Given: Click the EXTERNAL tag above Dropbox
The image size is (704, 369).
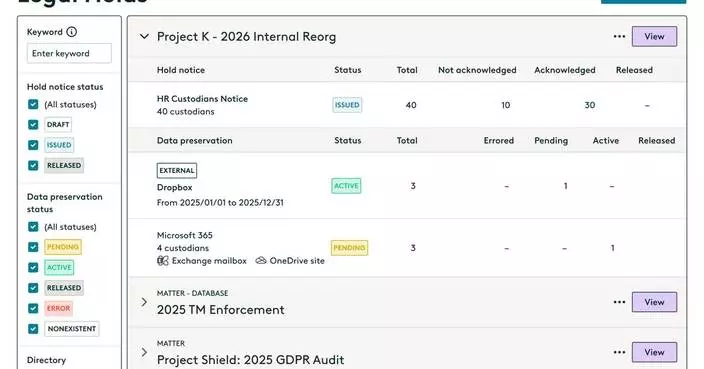Looking at the screenshot, I should (x=177, y=171).
